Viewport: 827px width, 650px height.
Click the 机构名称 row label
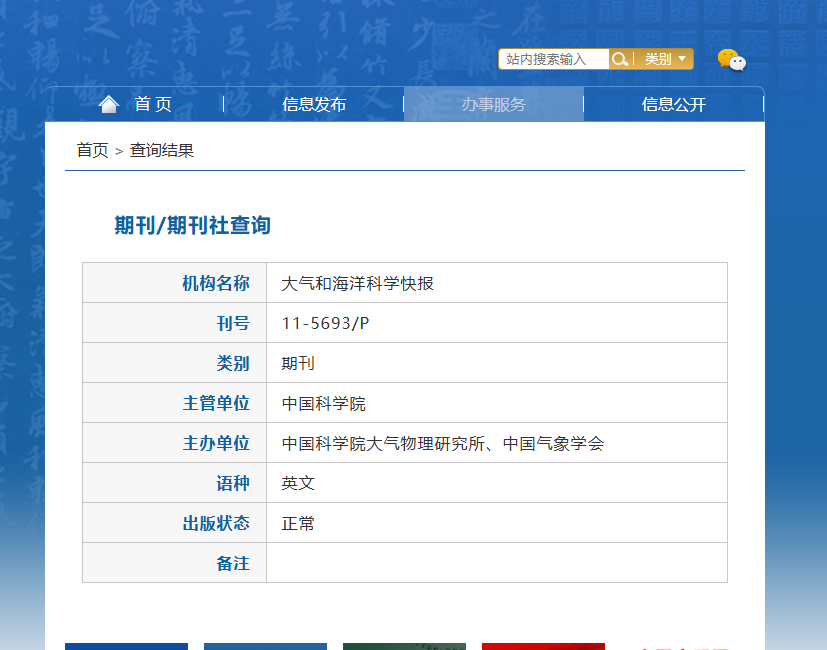pos(216,283)
